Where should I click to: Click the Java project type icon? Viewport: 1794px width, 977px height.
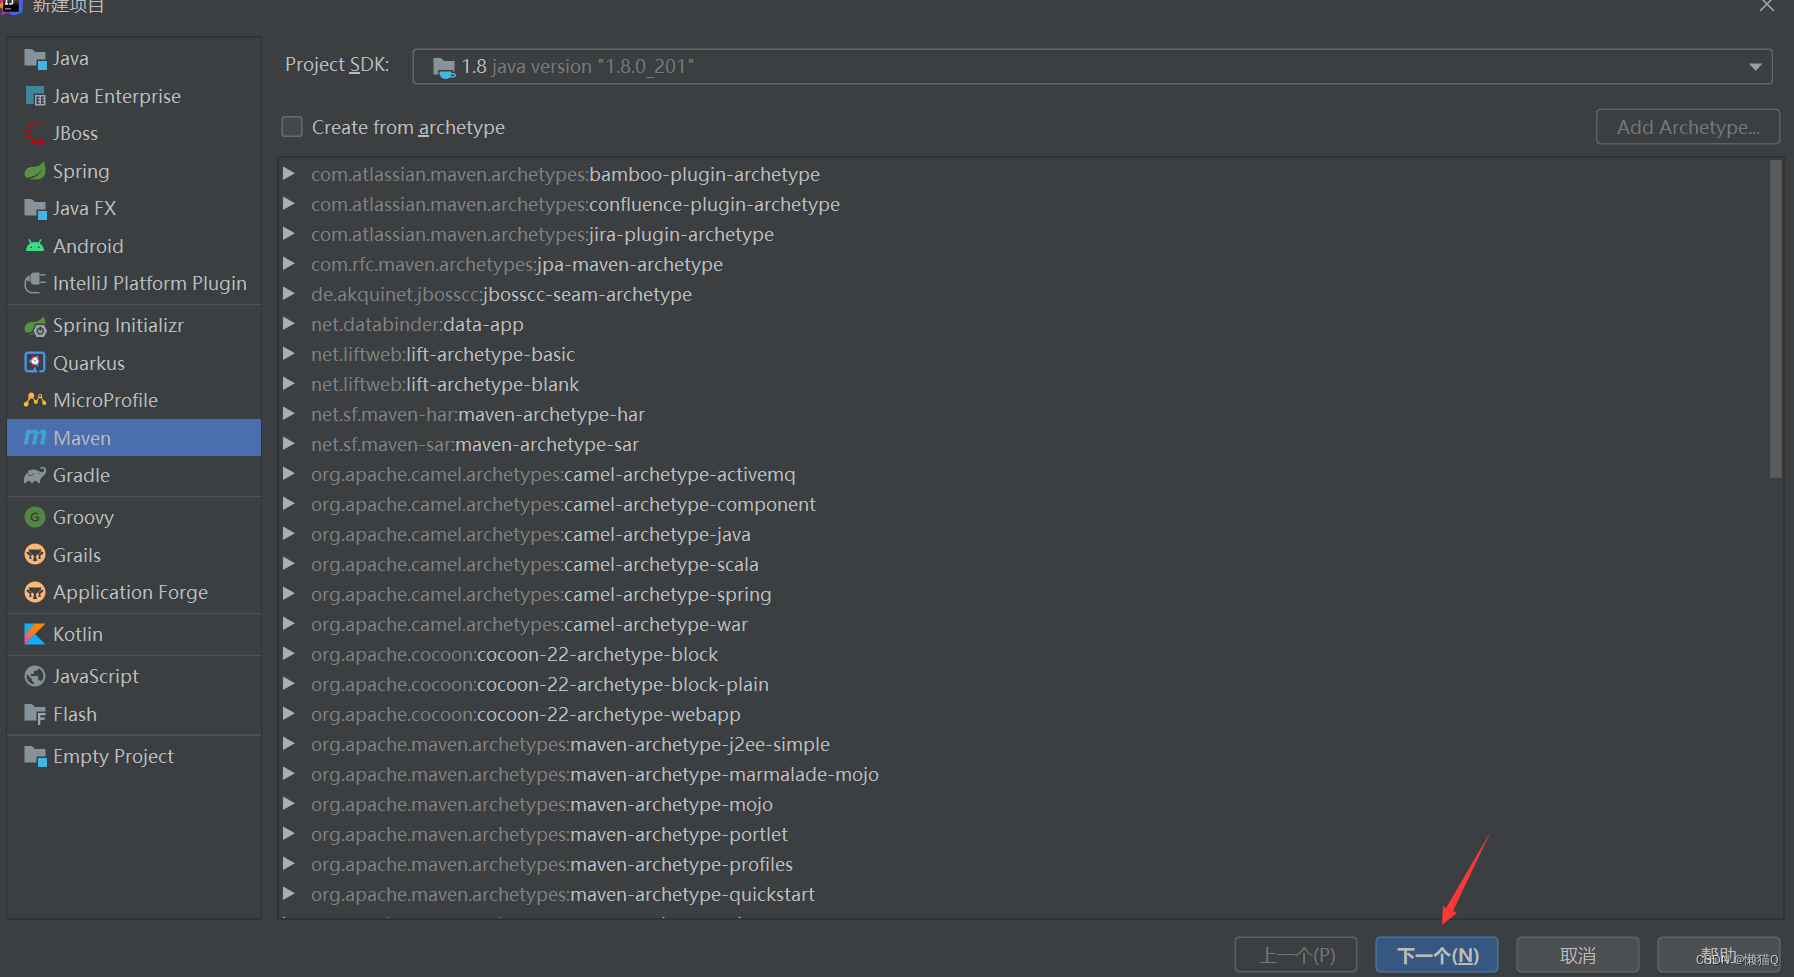click(35, 59)
